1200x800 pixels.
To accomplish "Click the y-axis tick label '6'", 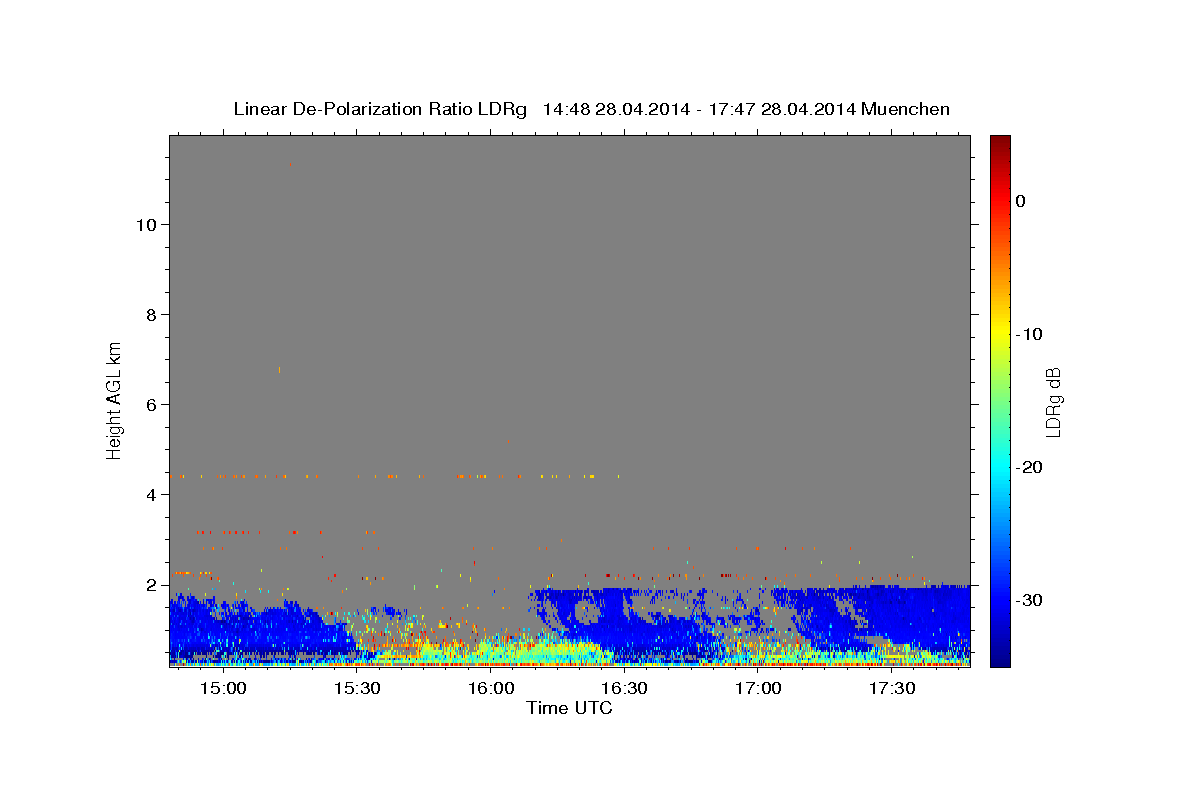I will point(151,404).
